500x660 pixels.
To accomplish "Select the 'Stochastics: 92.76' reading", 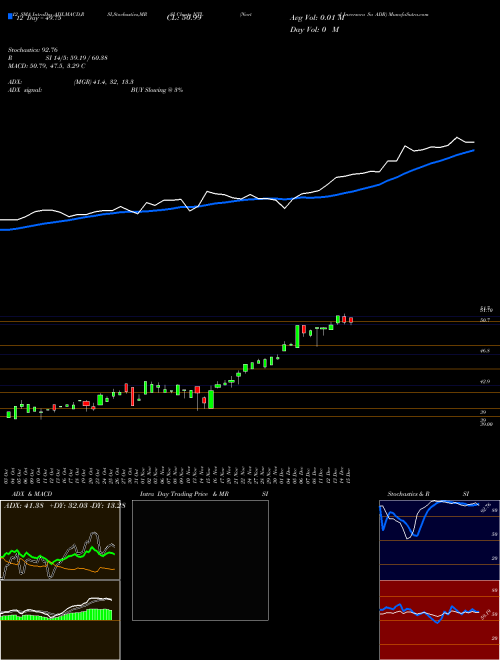I will (x=32, y=50).
